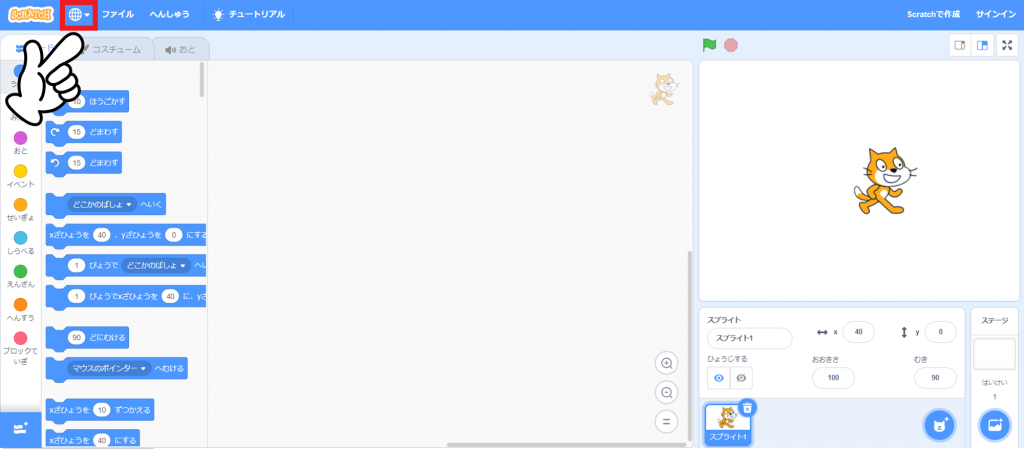Click the マウスのポインター へむける block
The width and height of the screenshot is (1024, 449).
pyautogui.click(x=116, y=369)
